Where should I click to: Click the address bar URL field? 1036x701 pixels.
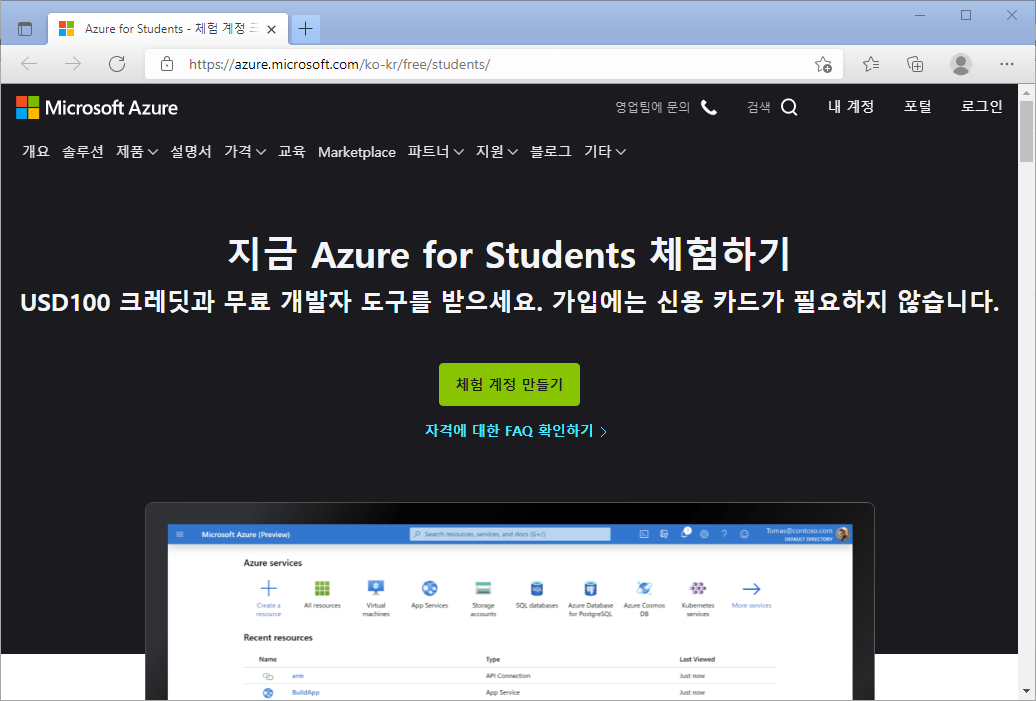(x=496, y=64)
